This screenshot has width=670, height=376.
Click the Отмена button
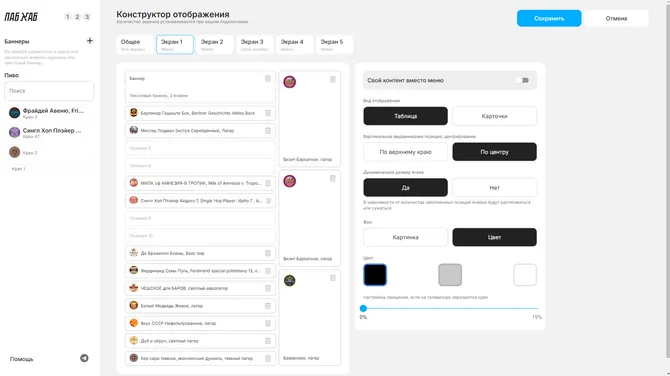616,18
